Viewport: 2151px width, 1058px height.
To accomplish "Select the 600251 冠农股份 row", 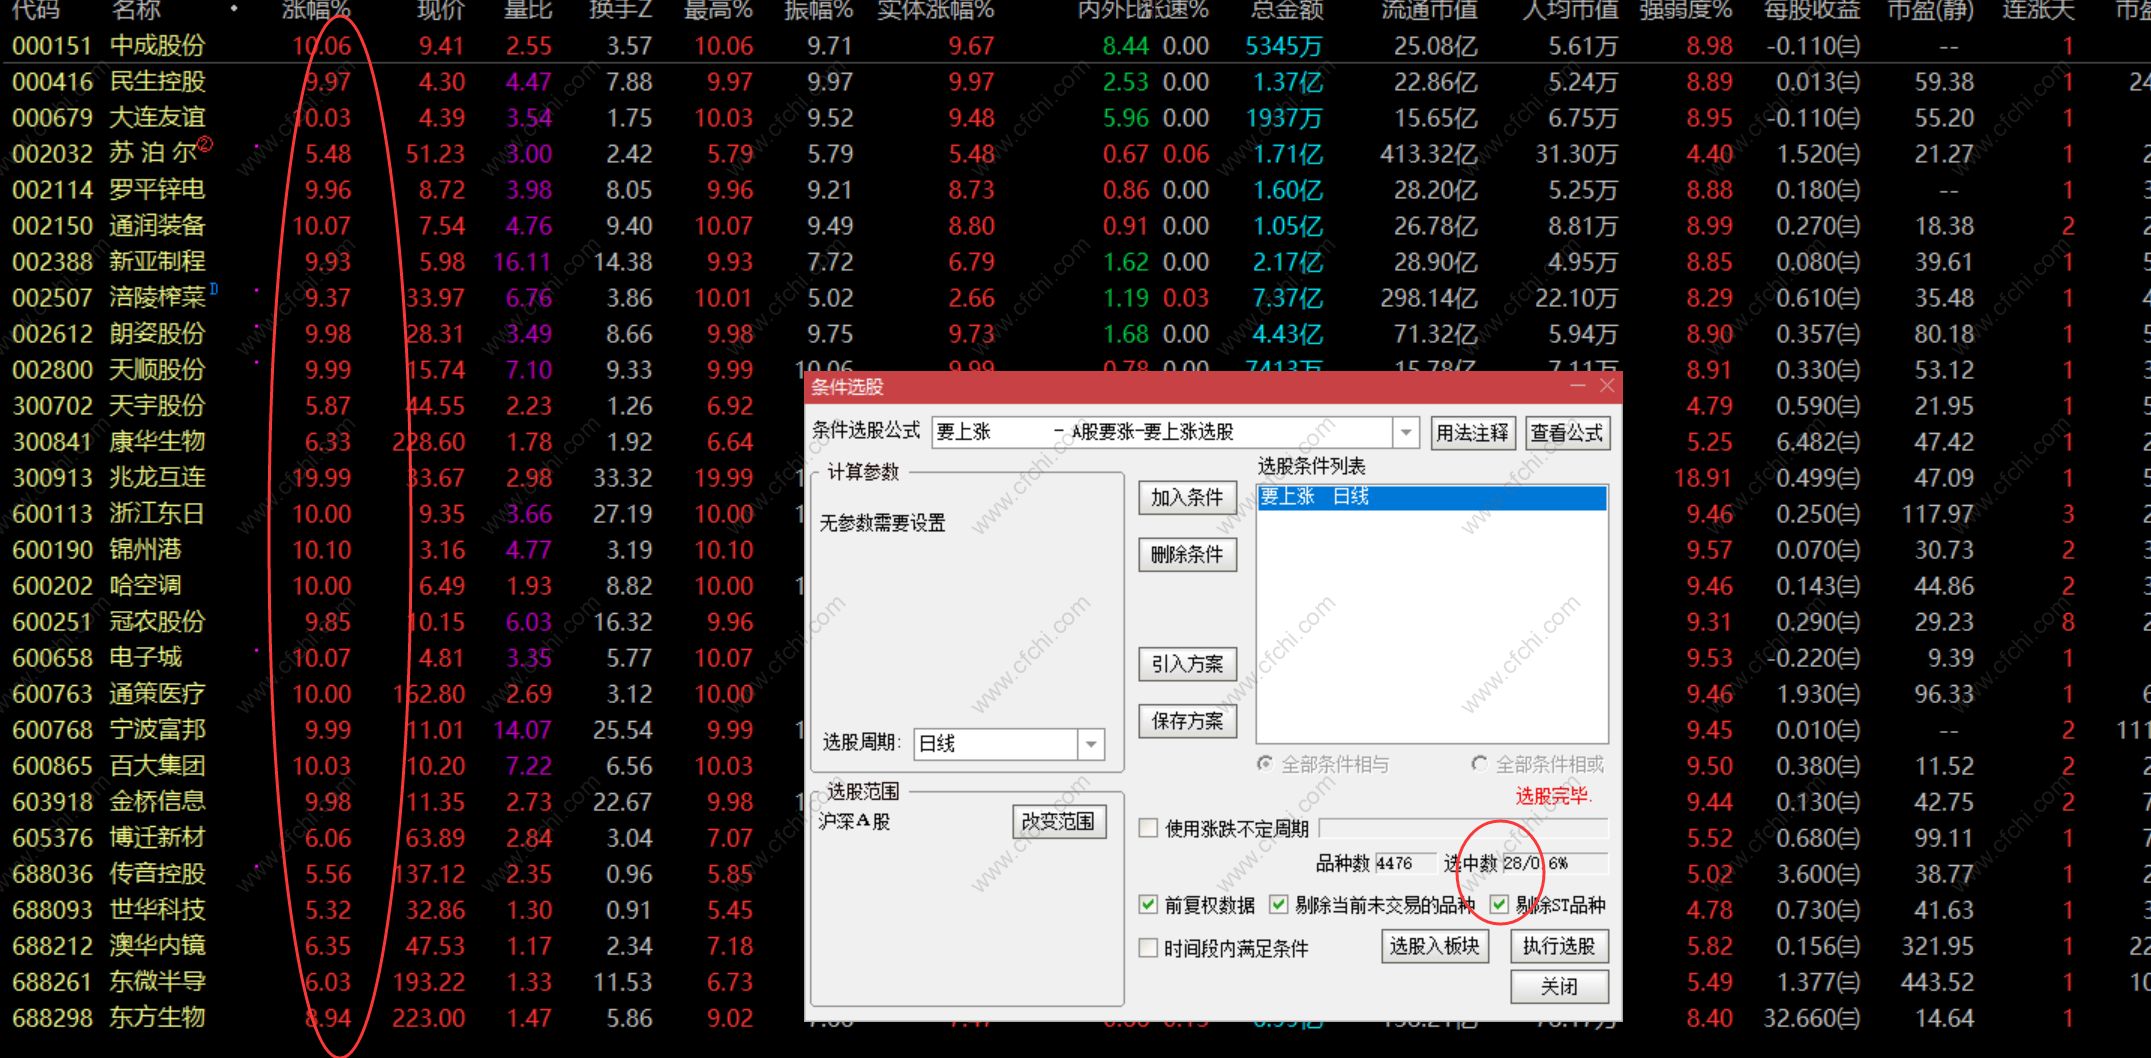I will pyautogui.click(x=400, y=622).
